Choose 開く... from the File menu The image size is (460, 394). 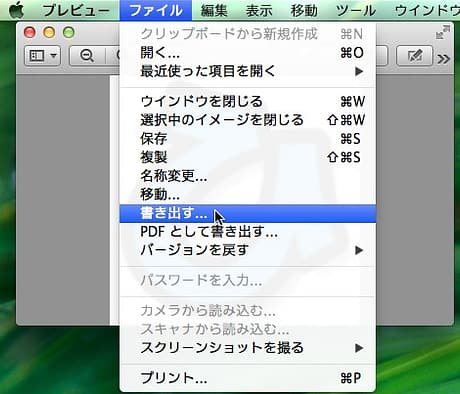(x=248, y=53)
